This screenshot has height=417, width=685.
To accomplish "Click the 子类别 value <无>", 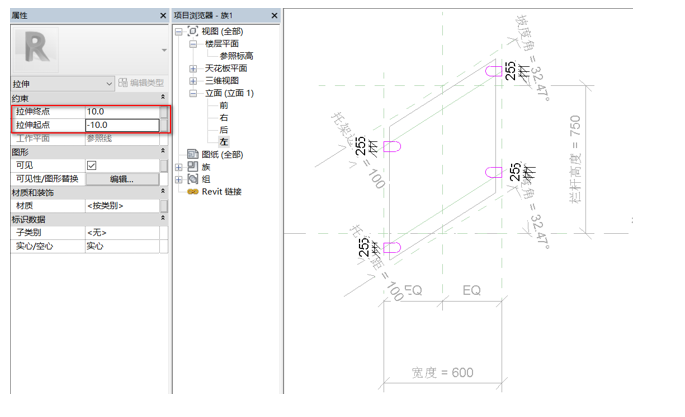I will click(122, 232).
